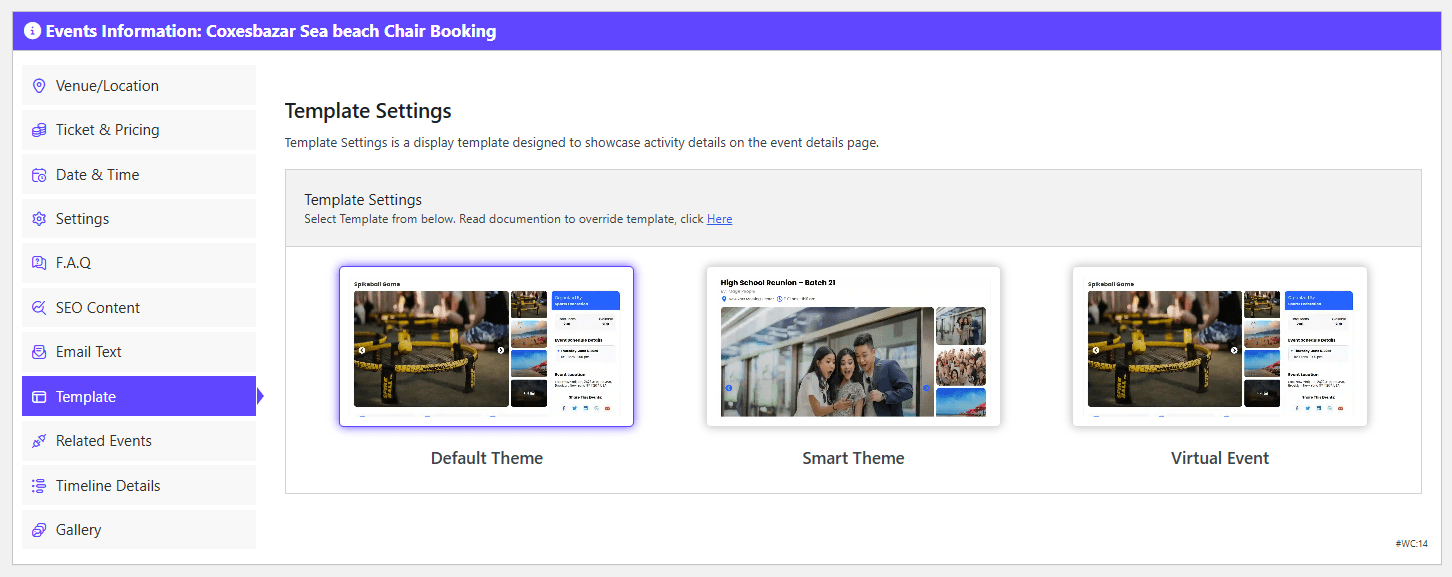The width and height of the screenshot is (1452, 577).
Task: Click the Related Events link icon
Action: click(39, 441)
